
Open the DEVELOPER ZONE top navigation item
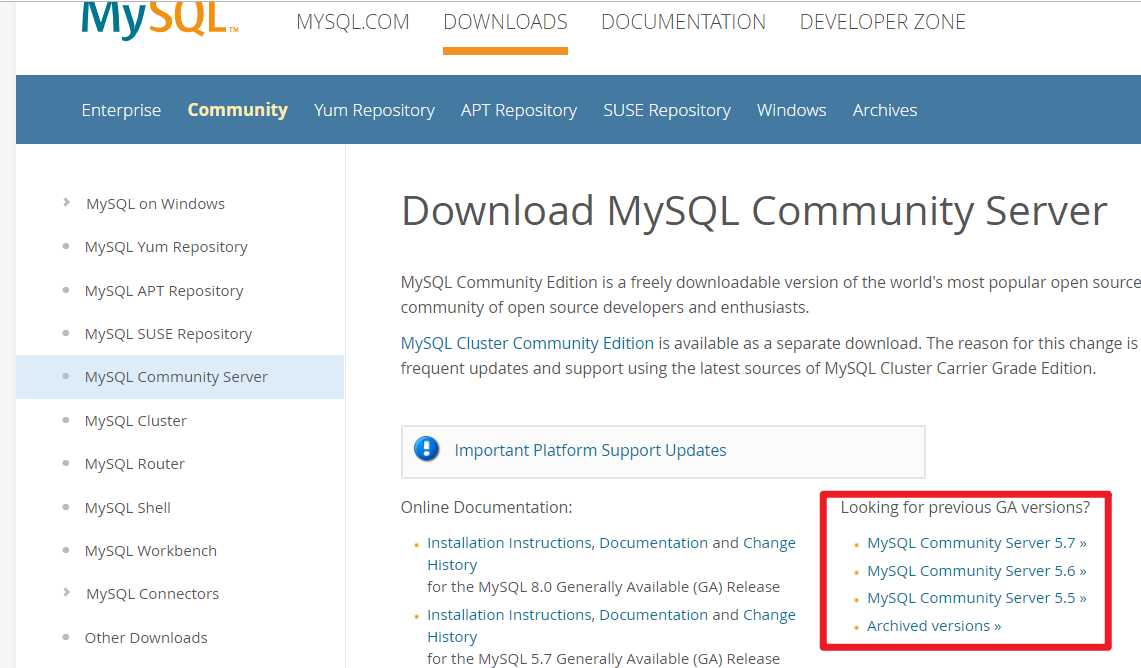click(883, 22)
